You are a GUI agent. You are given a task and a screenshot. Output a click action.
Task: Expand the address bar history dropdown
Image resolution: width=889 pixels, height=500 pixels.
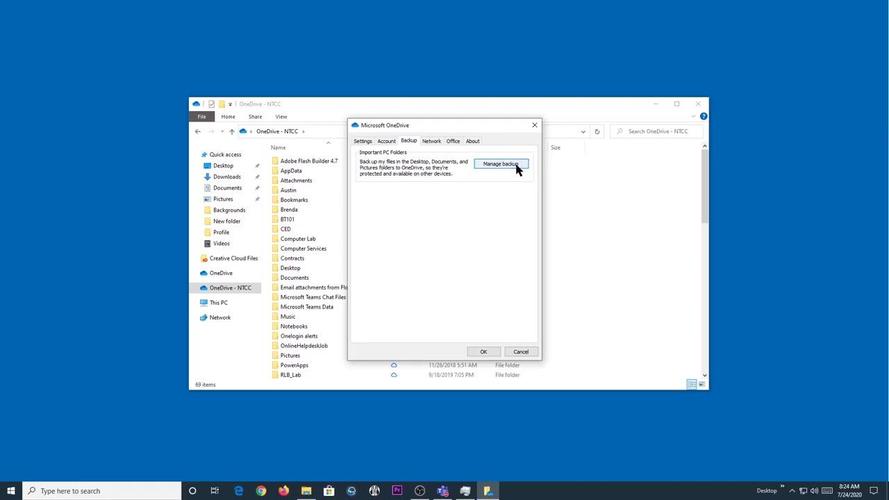click(583, 132)
